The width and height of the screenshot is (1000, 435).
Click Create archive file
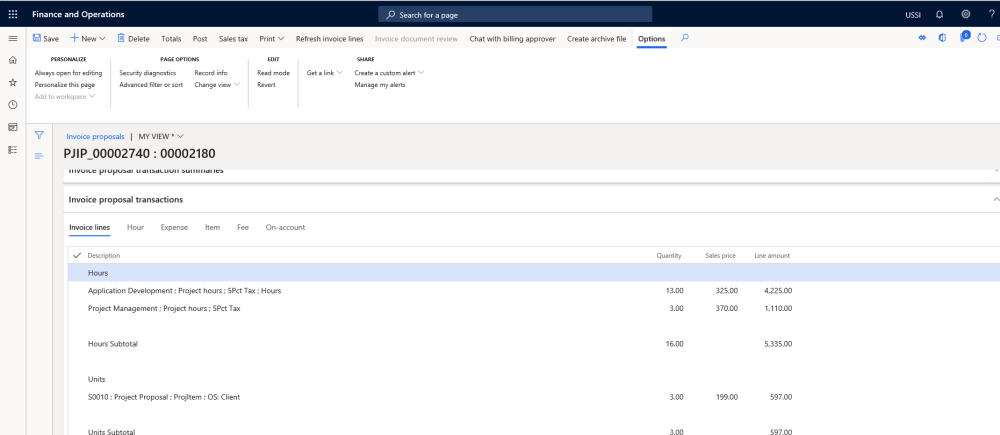tap(596, 38)
